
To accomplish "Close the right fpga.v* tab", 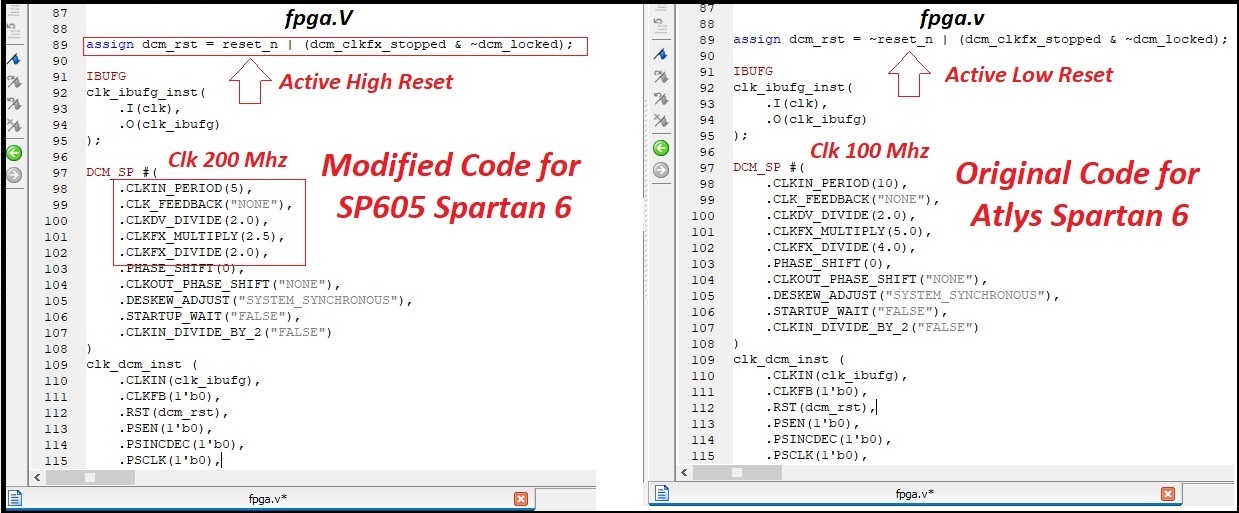I will pos(1167,494).
